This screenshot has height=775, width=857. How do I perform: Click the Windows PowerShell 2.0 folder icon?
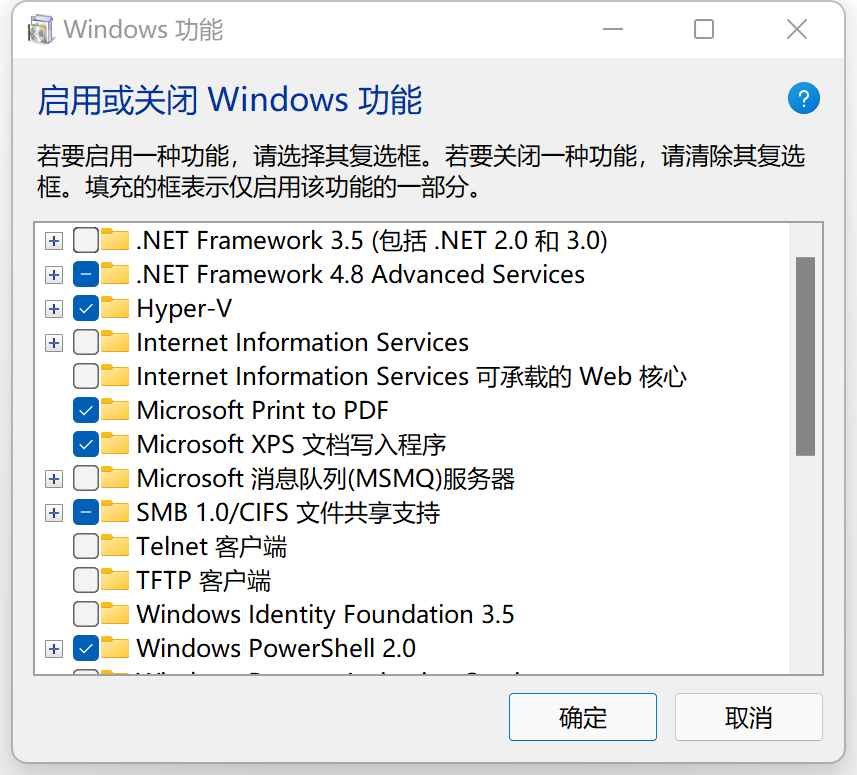coord(115,648)
